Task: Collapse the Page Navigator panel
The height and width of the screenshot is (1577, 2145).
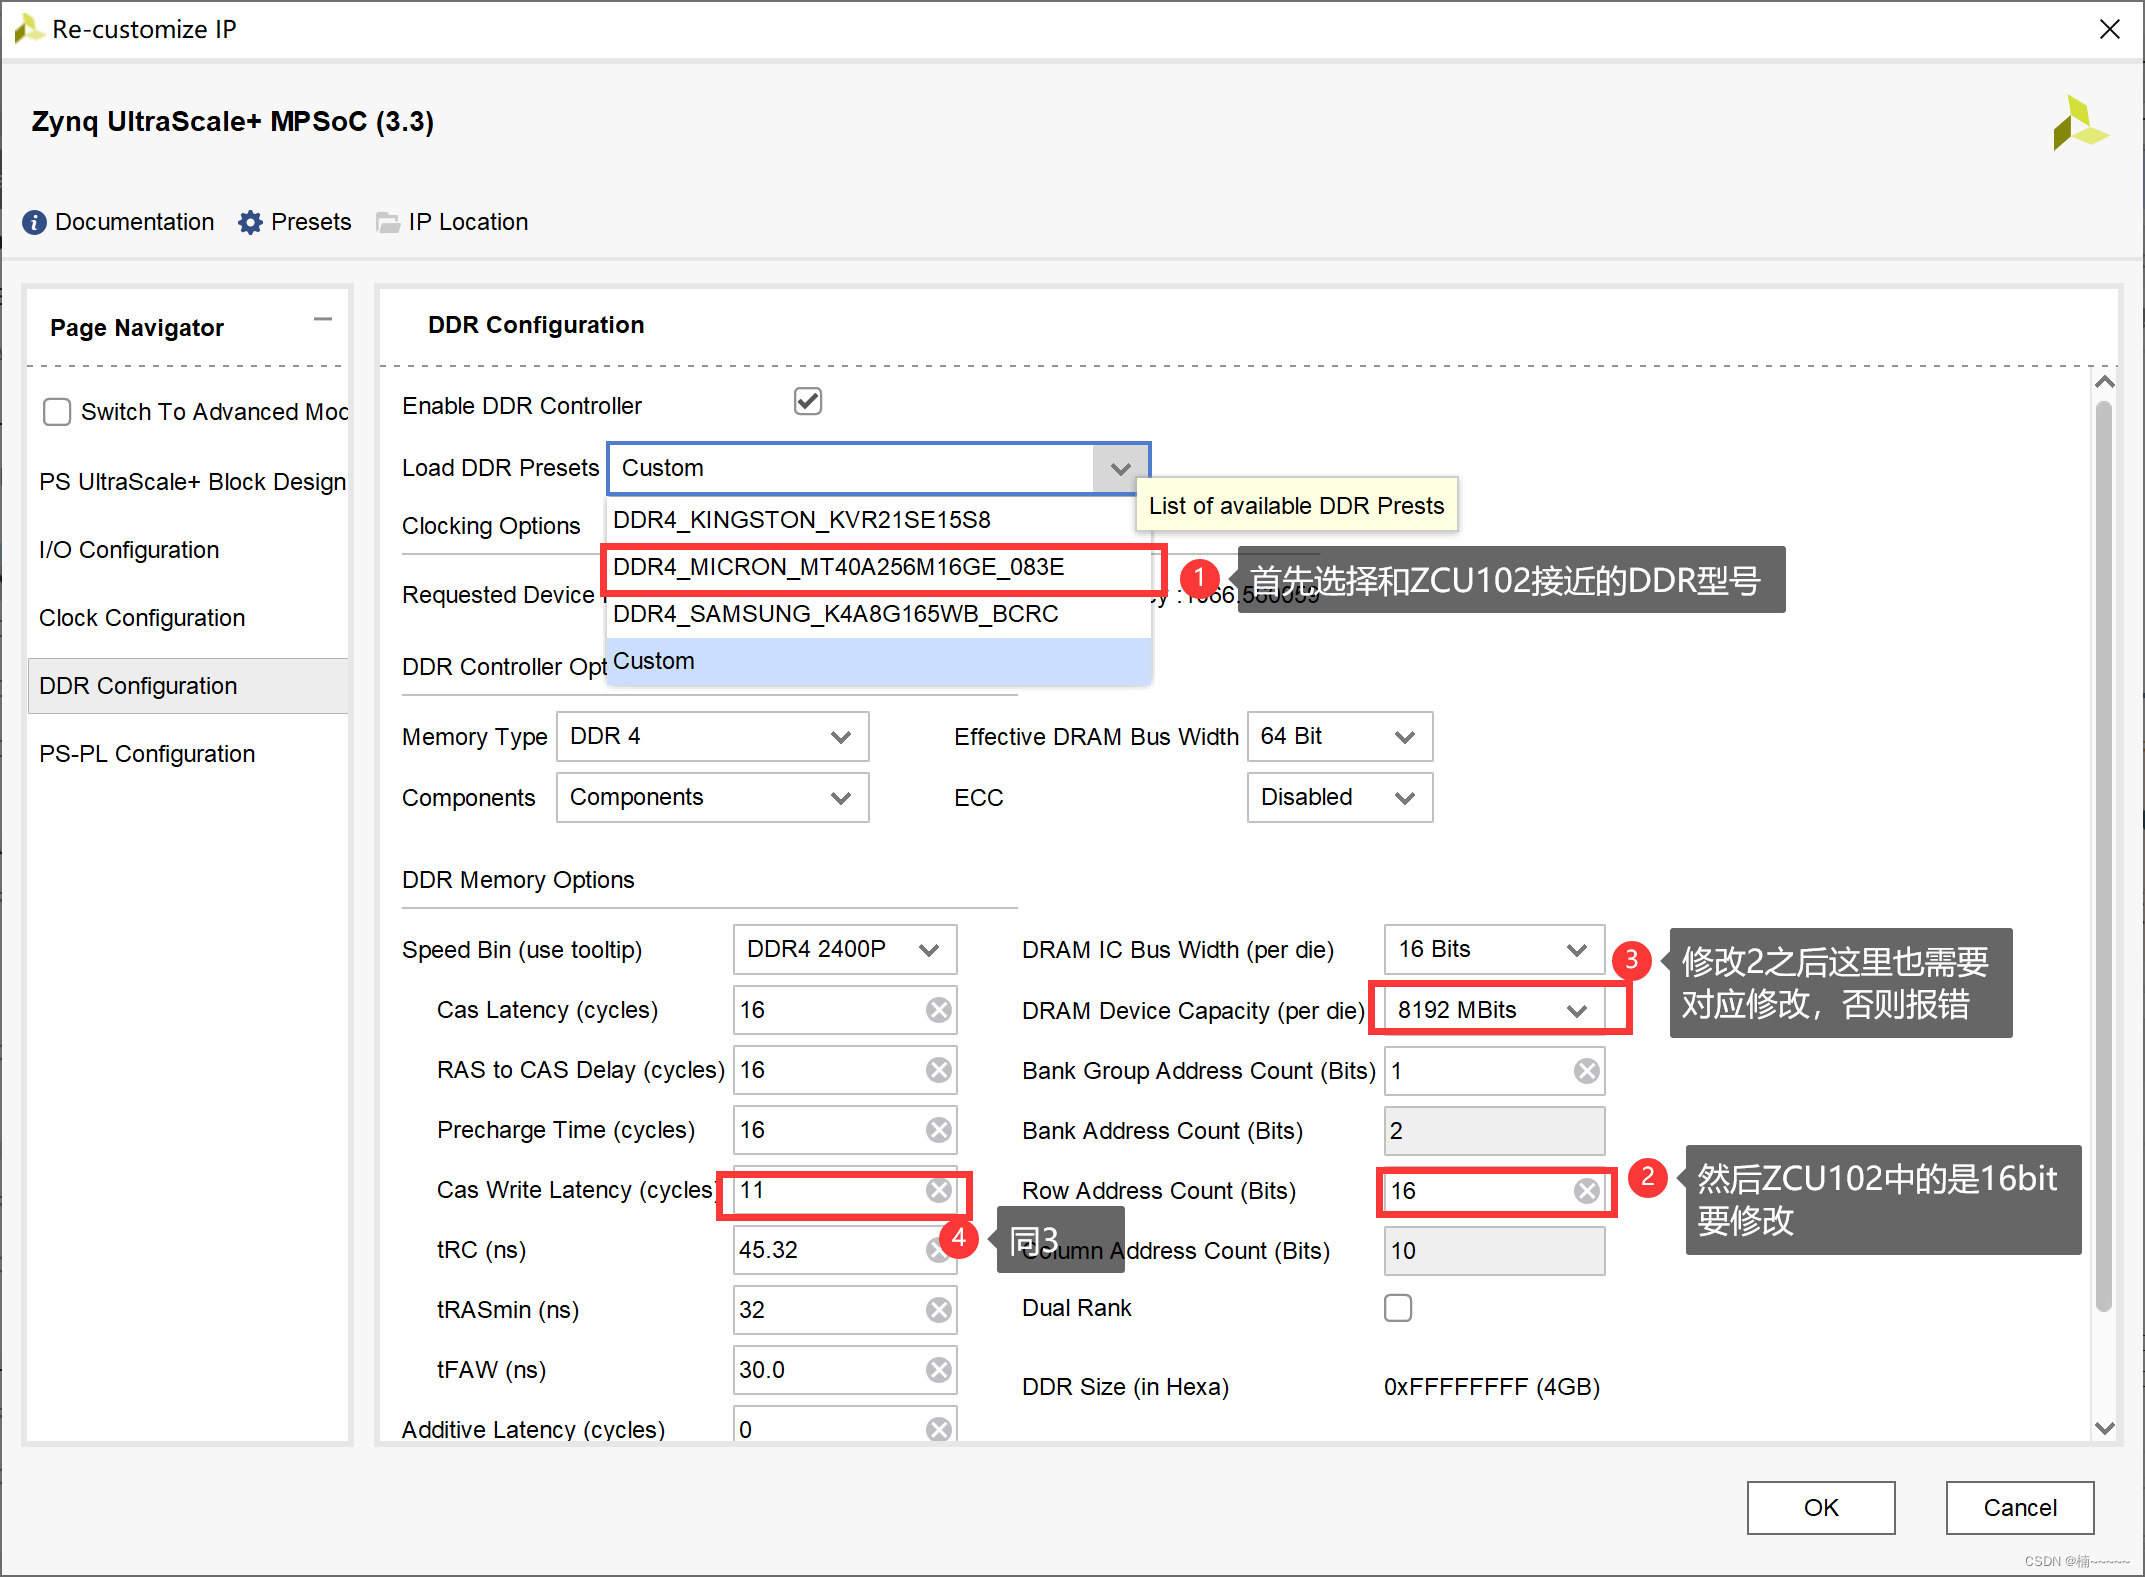Action: (x=322, y=320)
